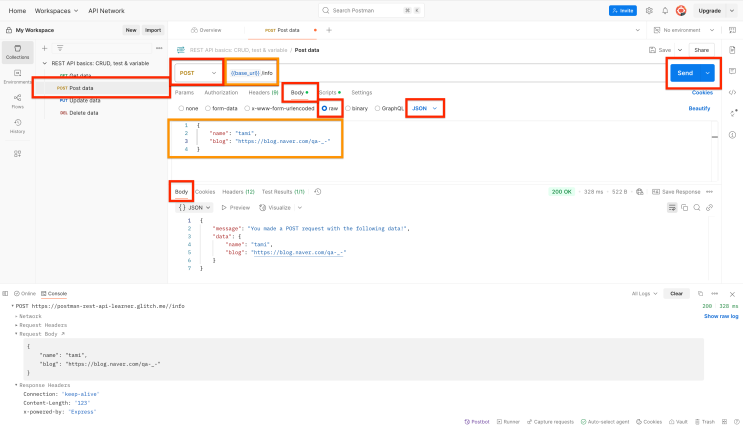This screenshot has height=427, width=743.
Task: Click the Import button
Action: point(153,30)
